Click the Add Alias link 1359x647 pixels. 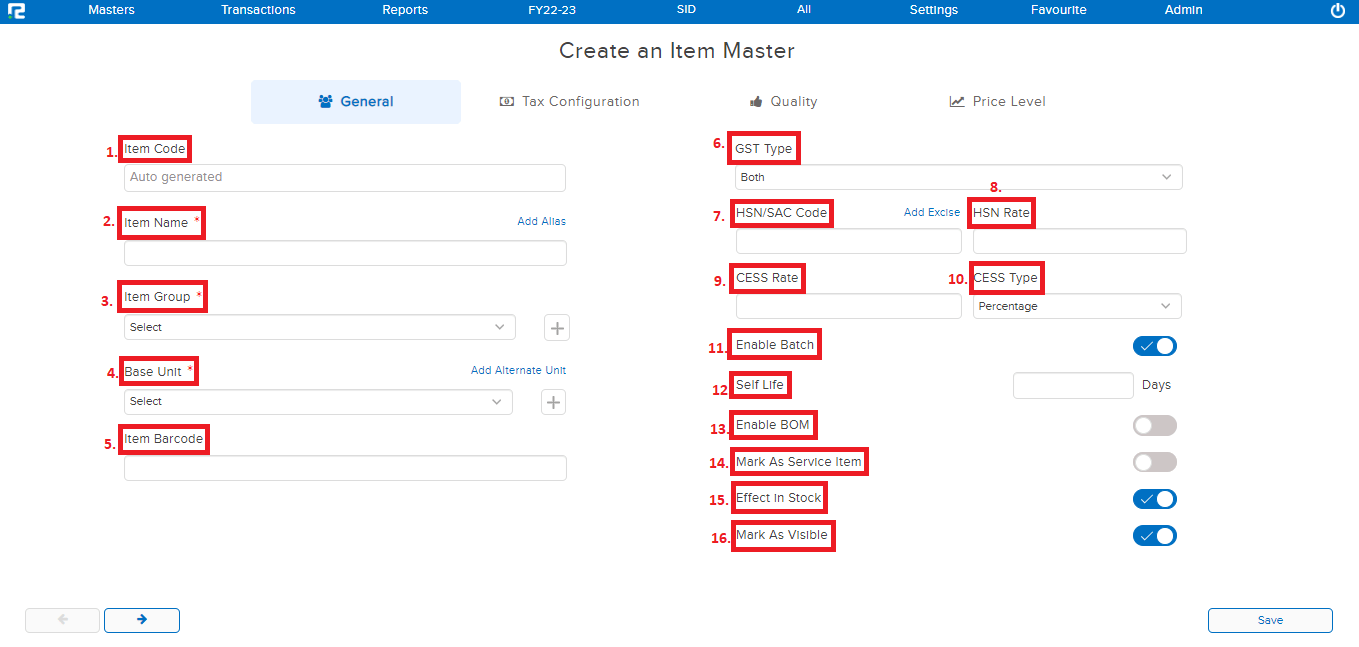[541, 222]
